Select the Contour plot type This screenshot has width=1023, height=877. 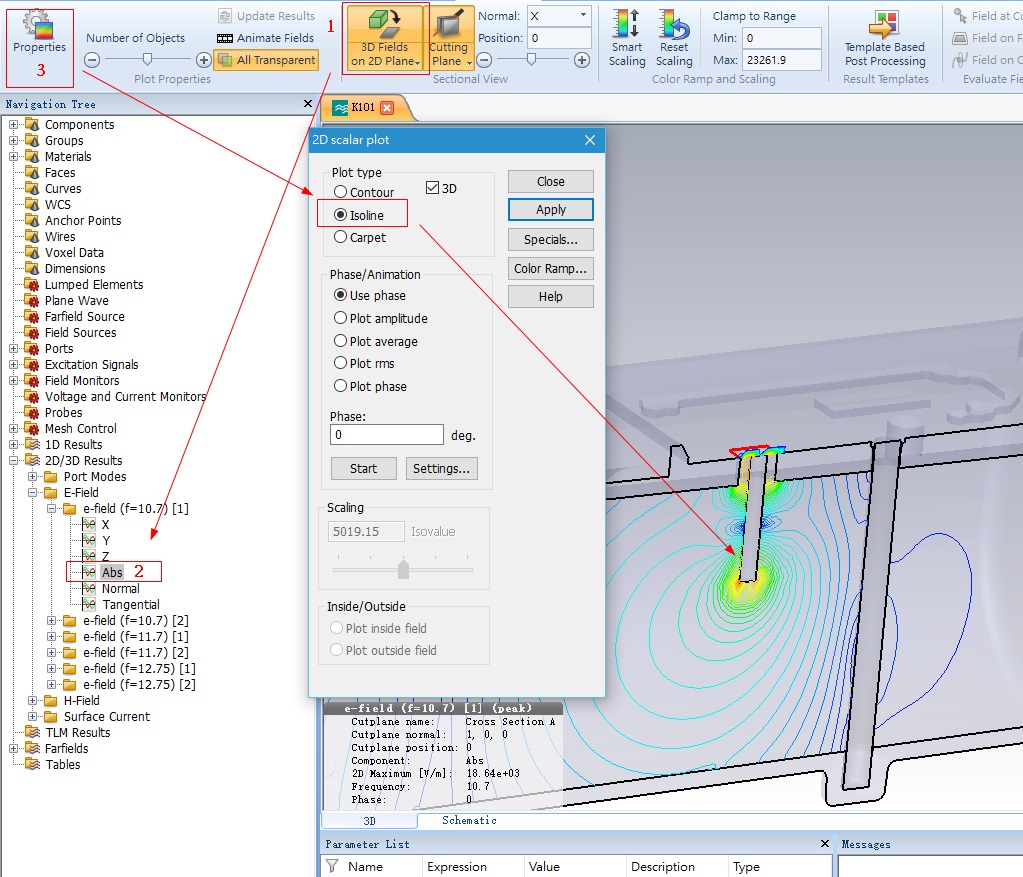tap(342, 192)
